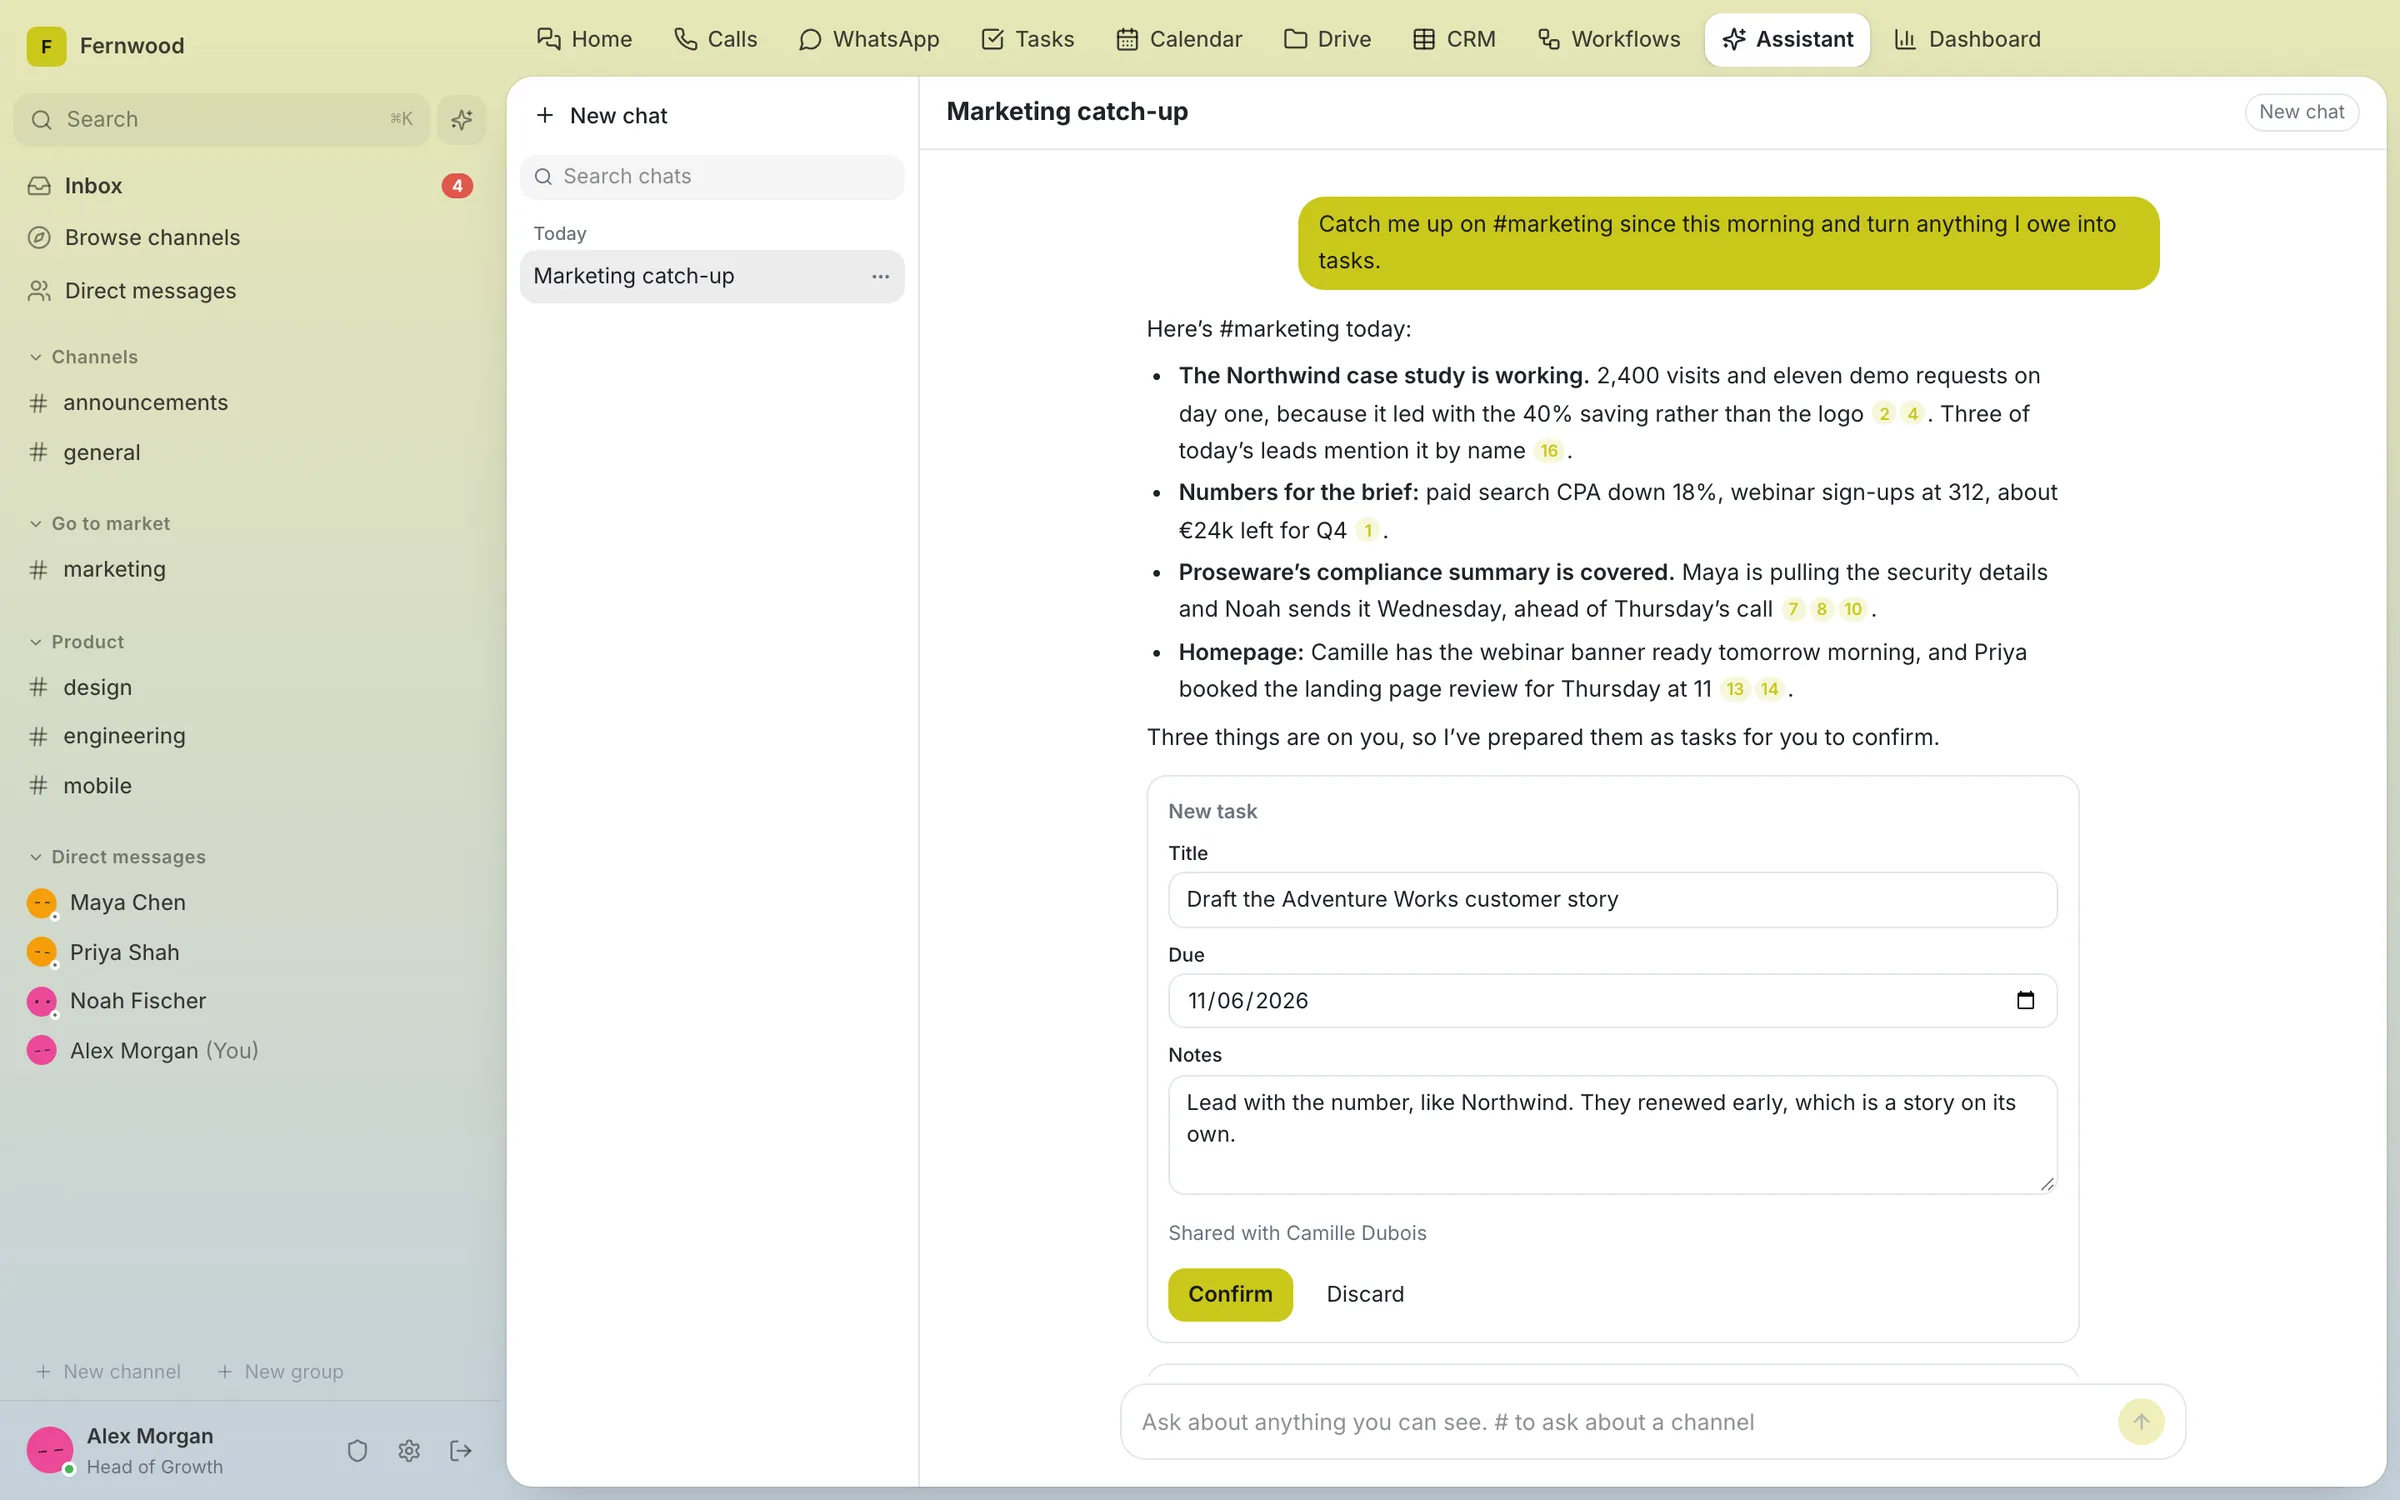Open citation 10 reference badge
This screenshot has height=1500, width=2400.
click(x=1853, y=609)
